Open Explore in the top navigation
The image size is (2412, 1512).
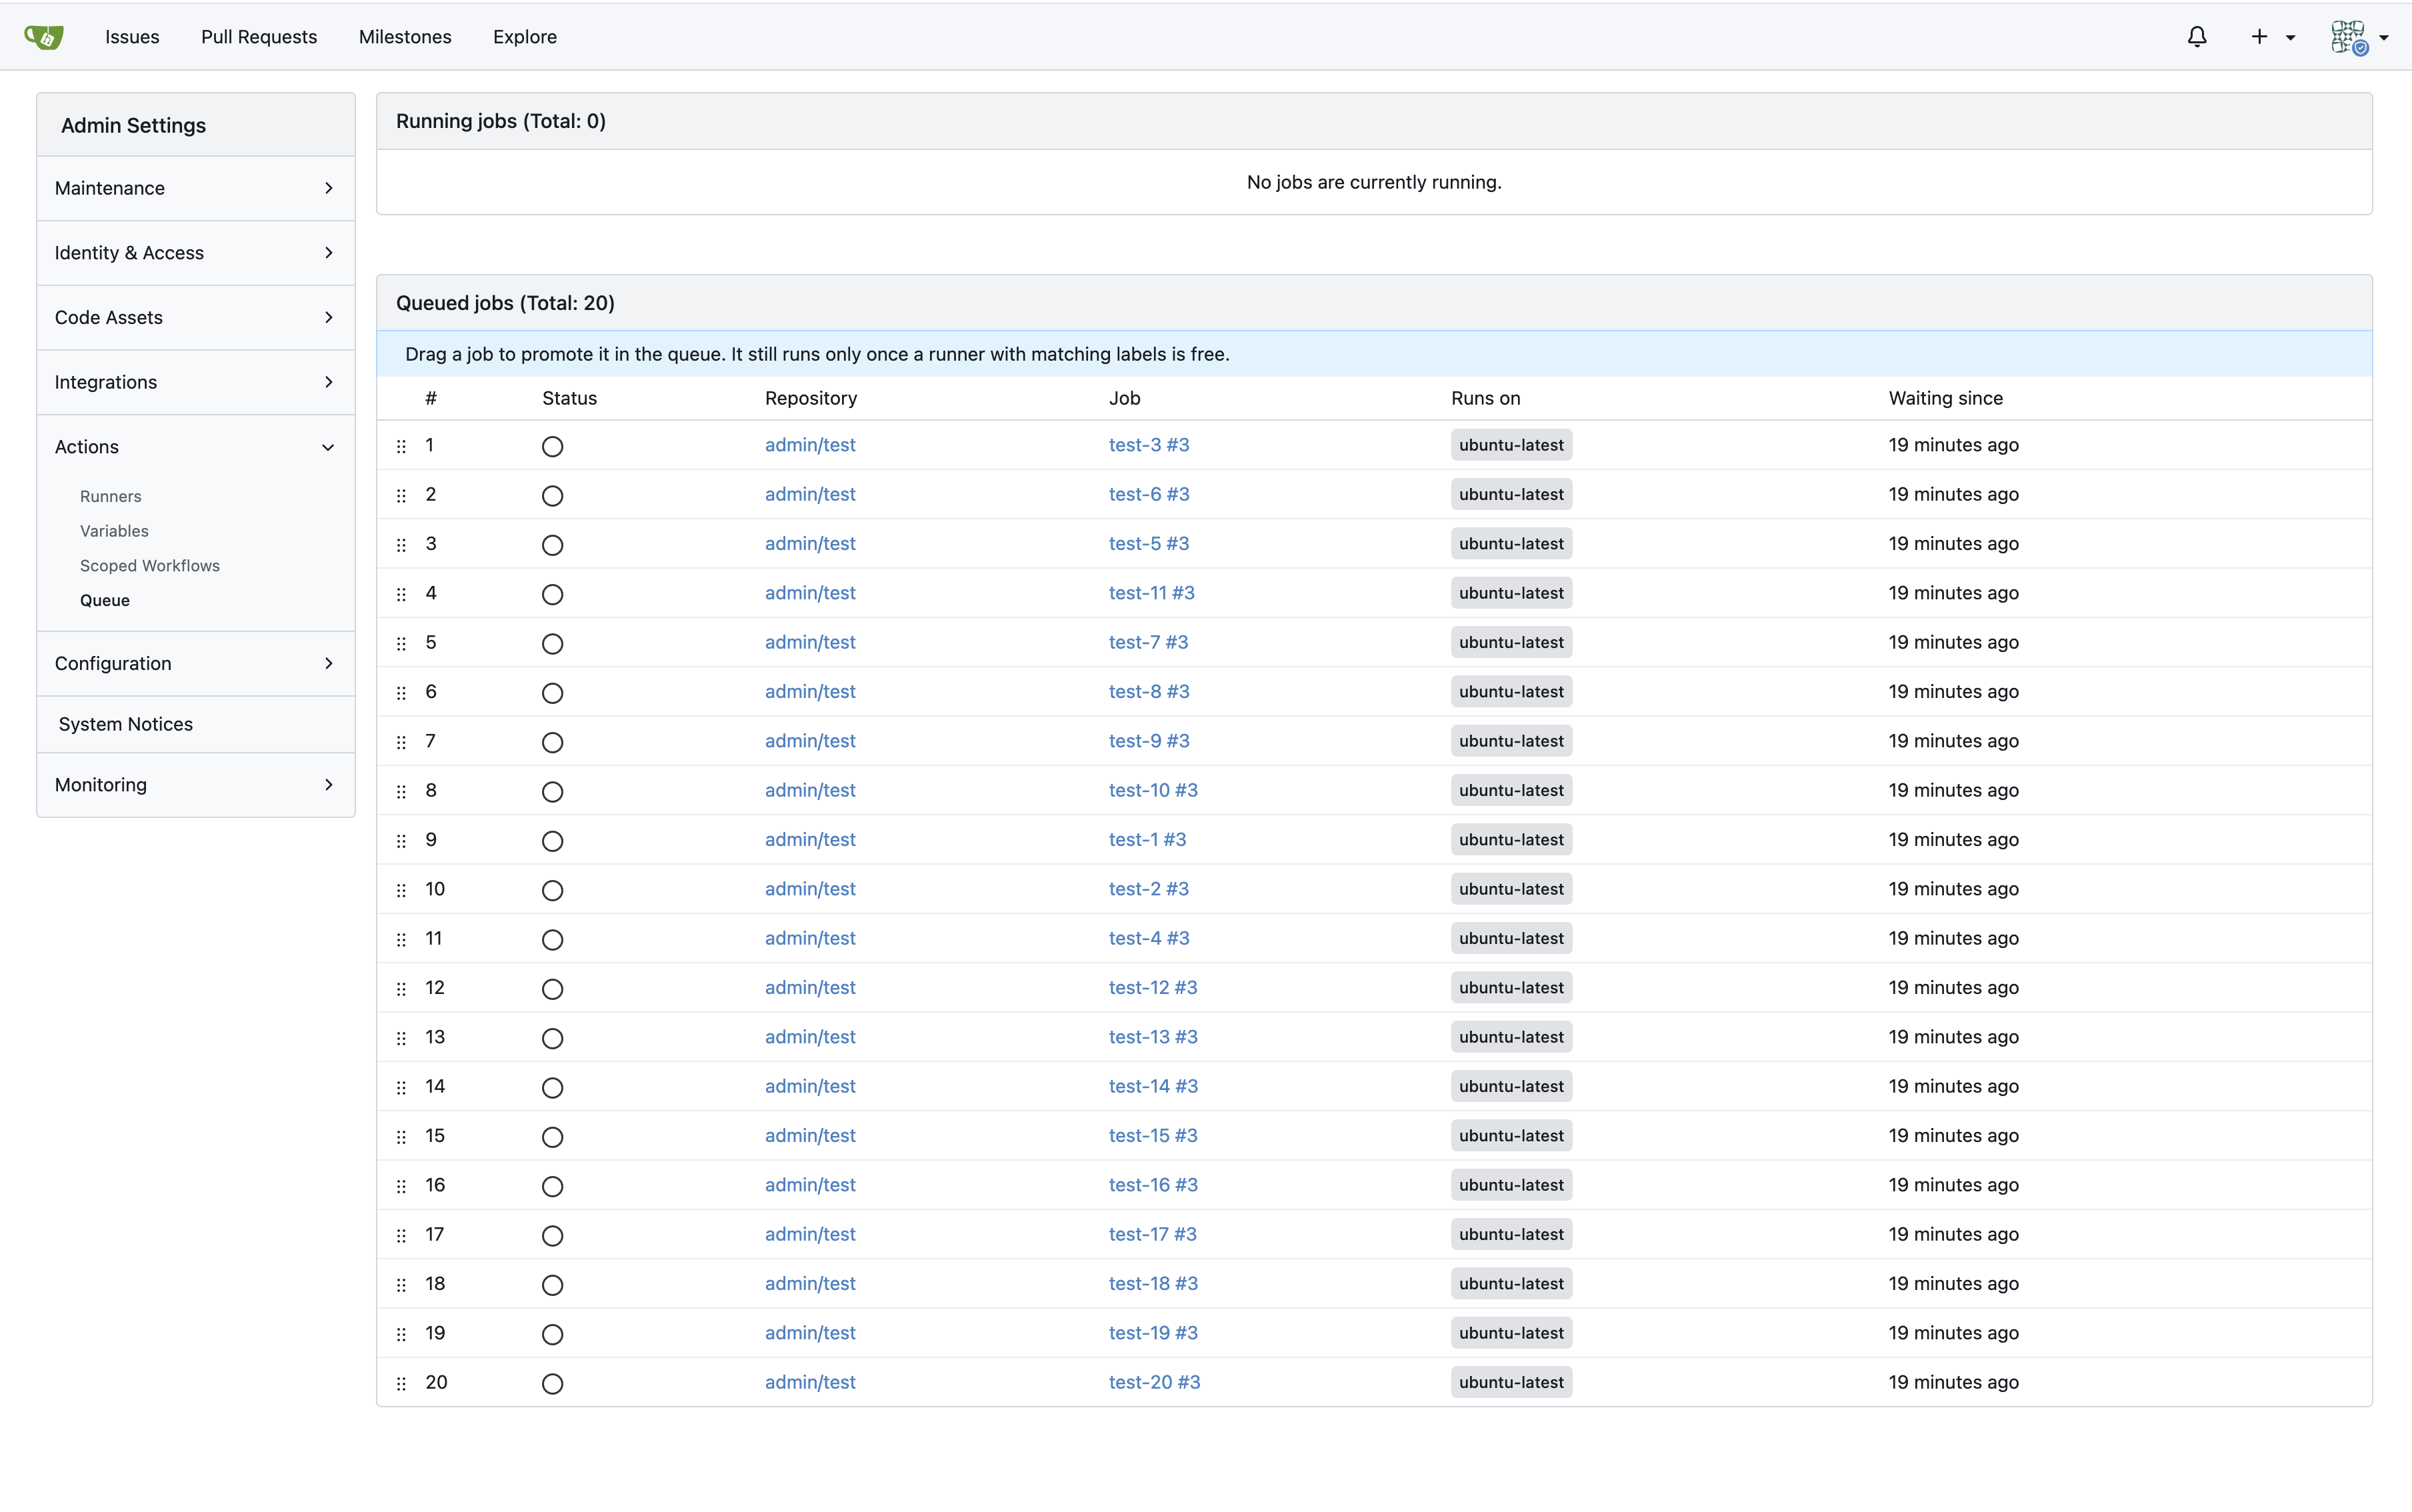(525, 37)
